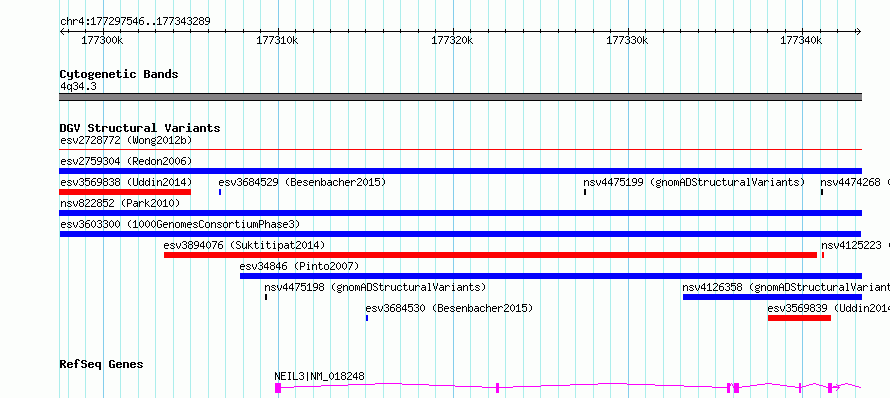Click the long red esv3894076 bar
Image resolution: width=890 pixels, height=398 pixels.
tap(490, 255)
